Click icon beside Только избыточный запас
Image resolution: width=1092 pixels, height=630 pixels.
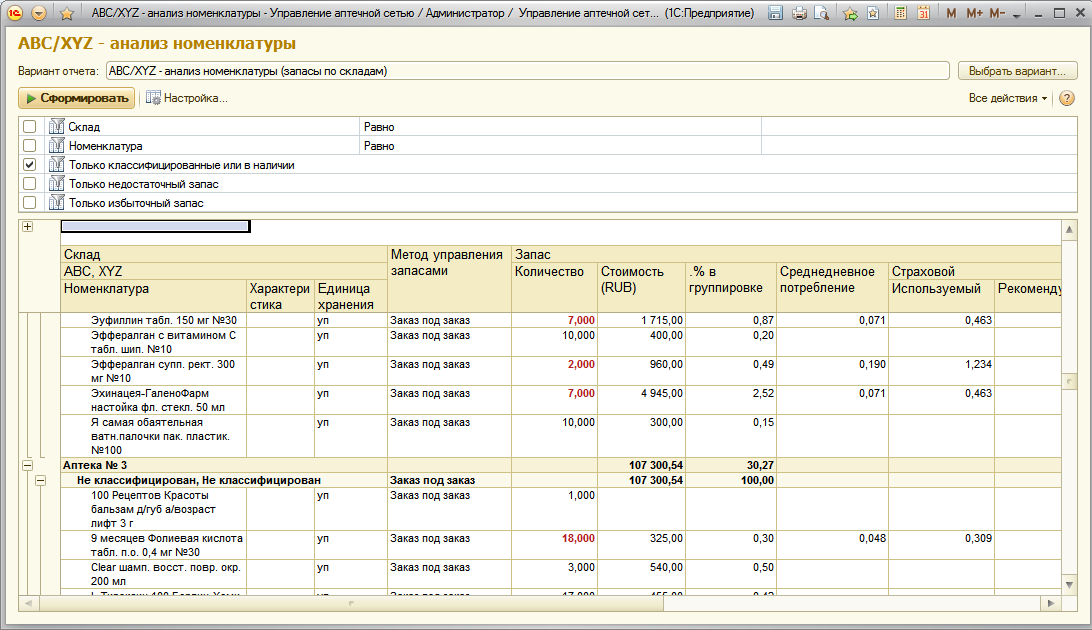point(56,203)
